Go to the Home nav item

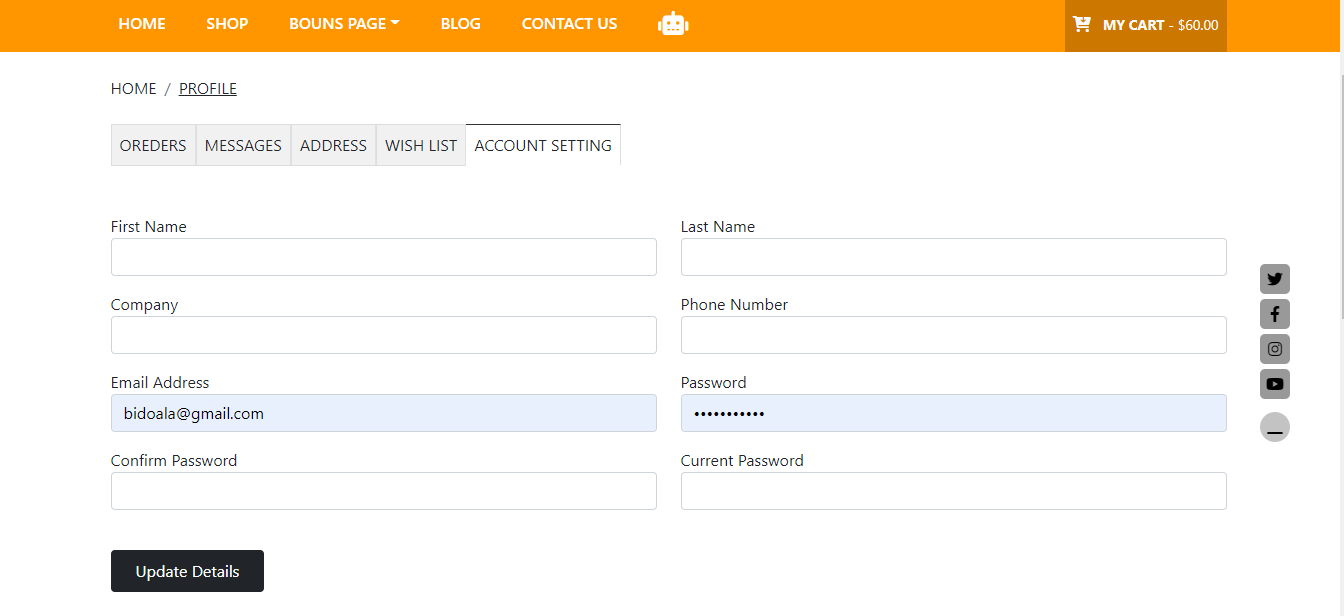coord(142,24)
